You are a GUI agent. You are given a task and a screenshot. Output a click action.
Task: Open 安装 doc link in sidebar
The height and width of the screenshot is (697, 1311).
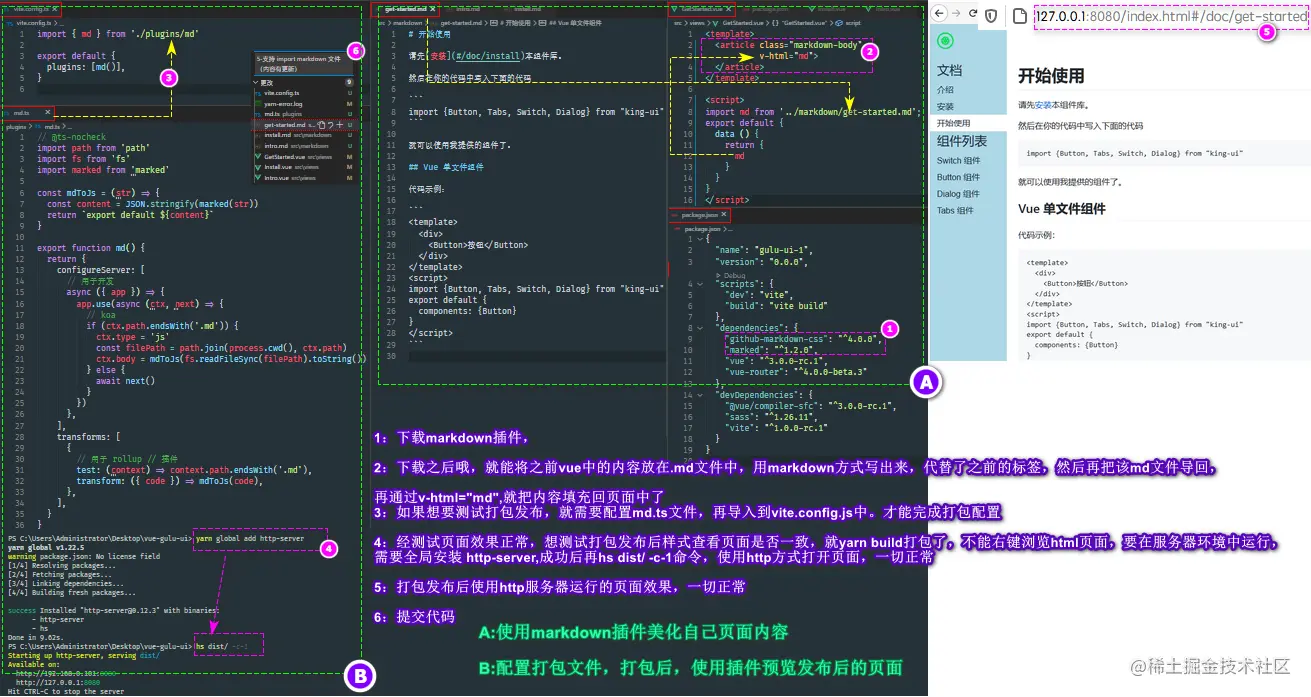945,106
